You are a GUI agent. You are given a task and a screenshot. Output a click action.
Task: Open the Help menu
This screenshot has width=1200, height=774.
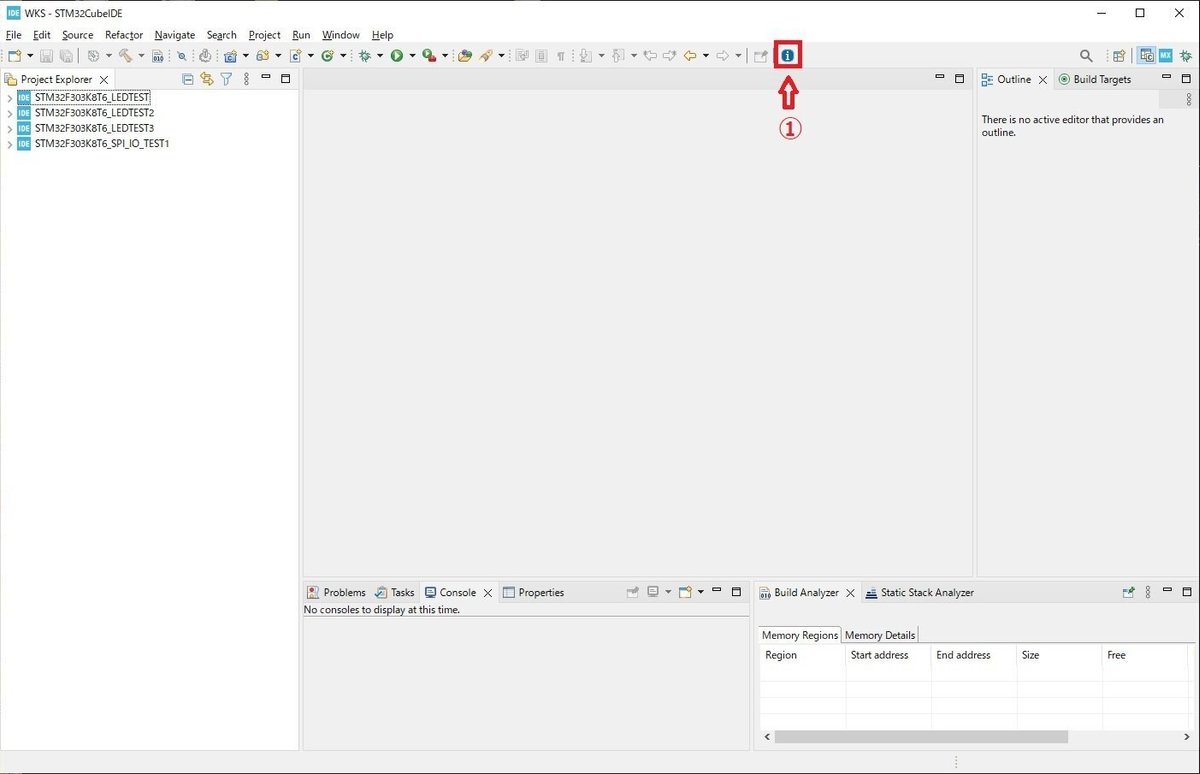coord(382,35)
